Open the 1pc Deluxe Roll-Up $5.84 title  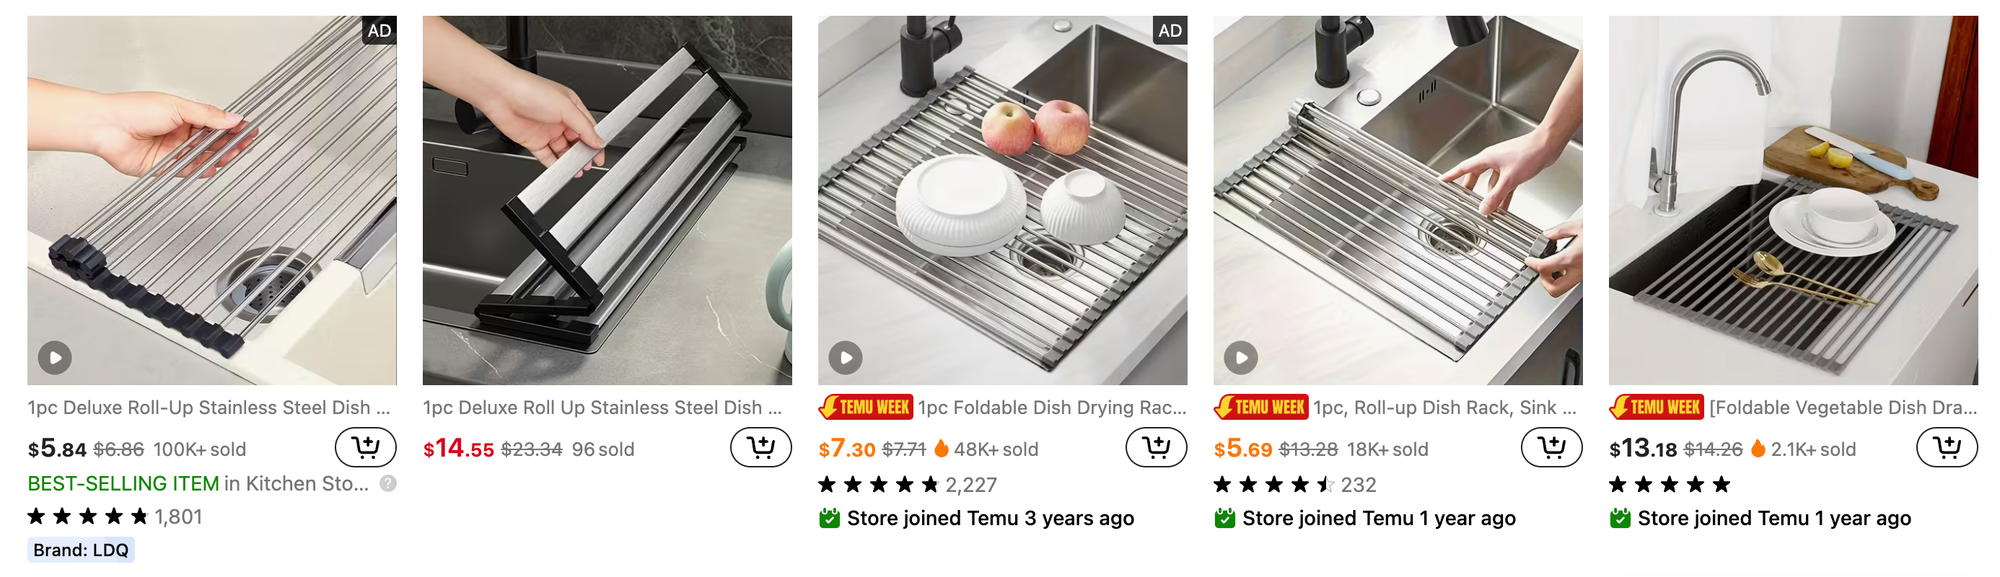pos(209,407)
